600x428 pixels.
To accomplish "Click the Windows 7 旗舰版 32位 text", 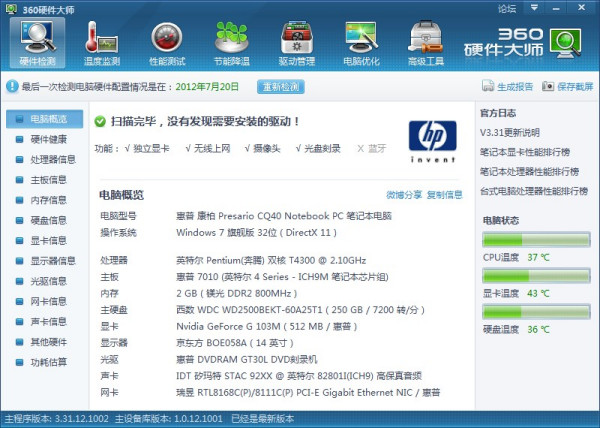I will point(256,233).
